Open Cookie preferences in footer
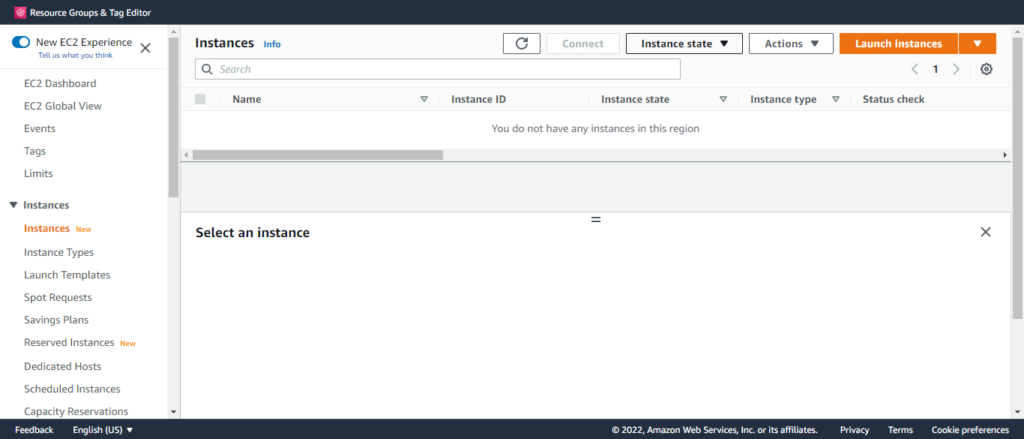Viewport: 1024px width, 439px height. tap(970, 430)
